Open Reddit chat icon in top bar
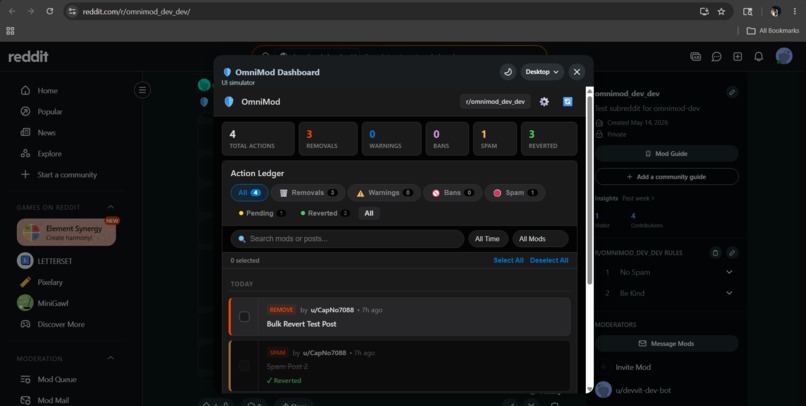Screen dimensions: 806x406 [717, 57]
